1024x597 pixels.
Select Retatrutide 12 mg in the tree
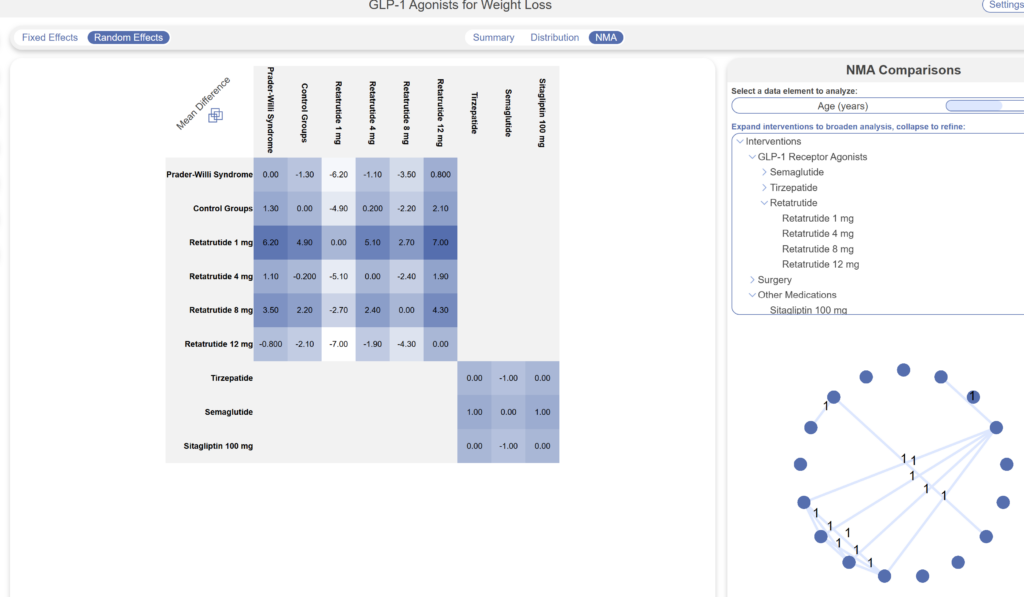(820, 264)
